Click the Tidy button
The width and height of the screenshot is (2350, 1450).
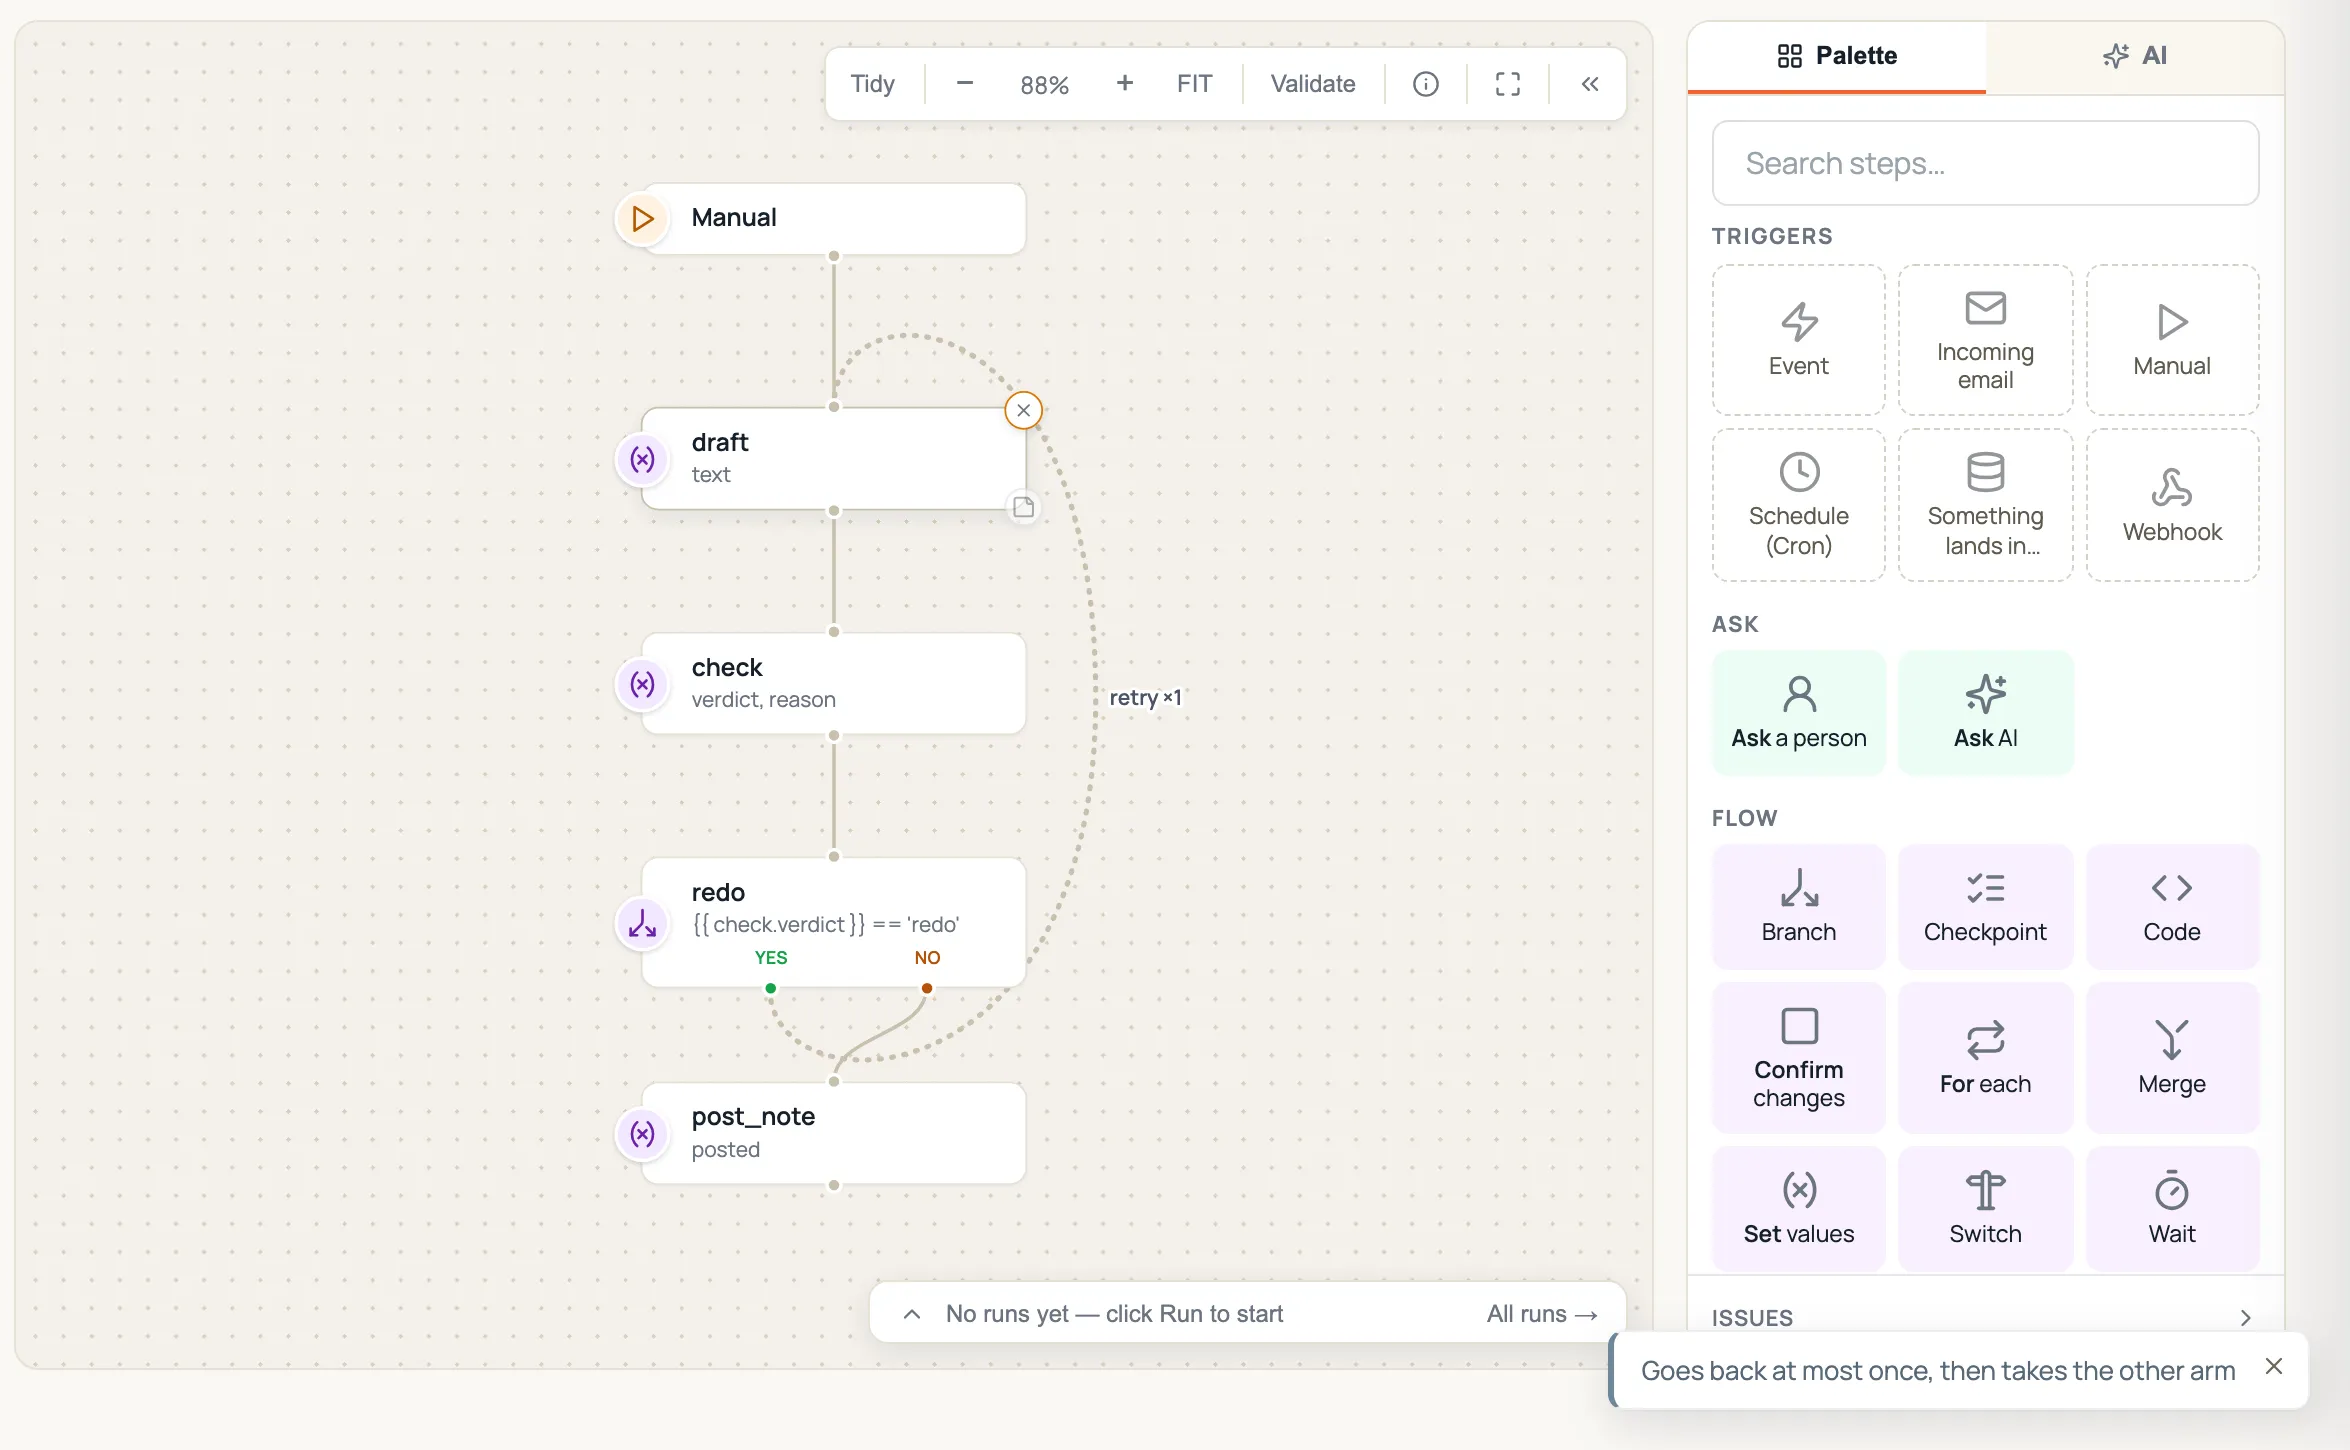click(x=872, y=84)
